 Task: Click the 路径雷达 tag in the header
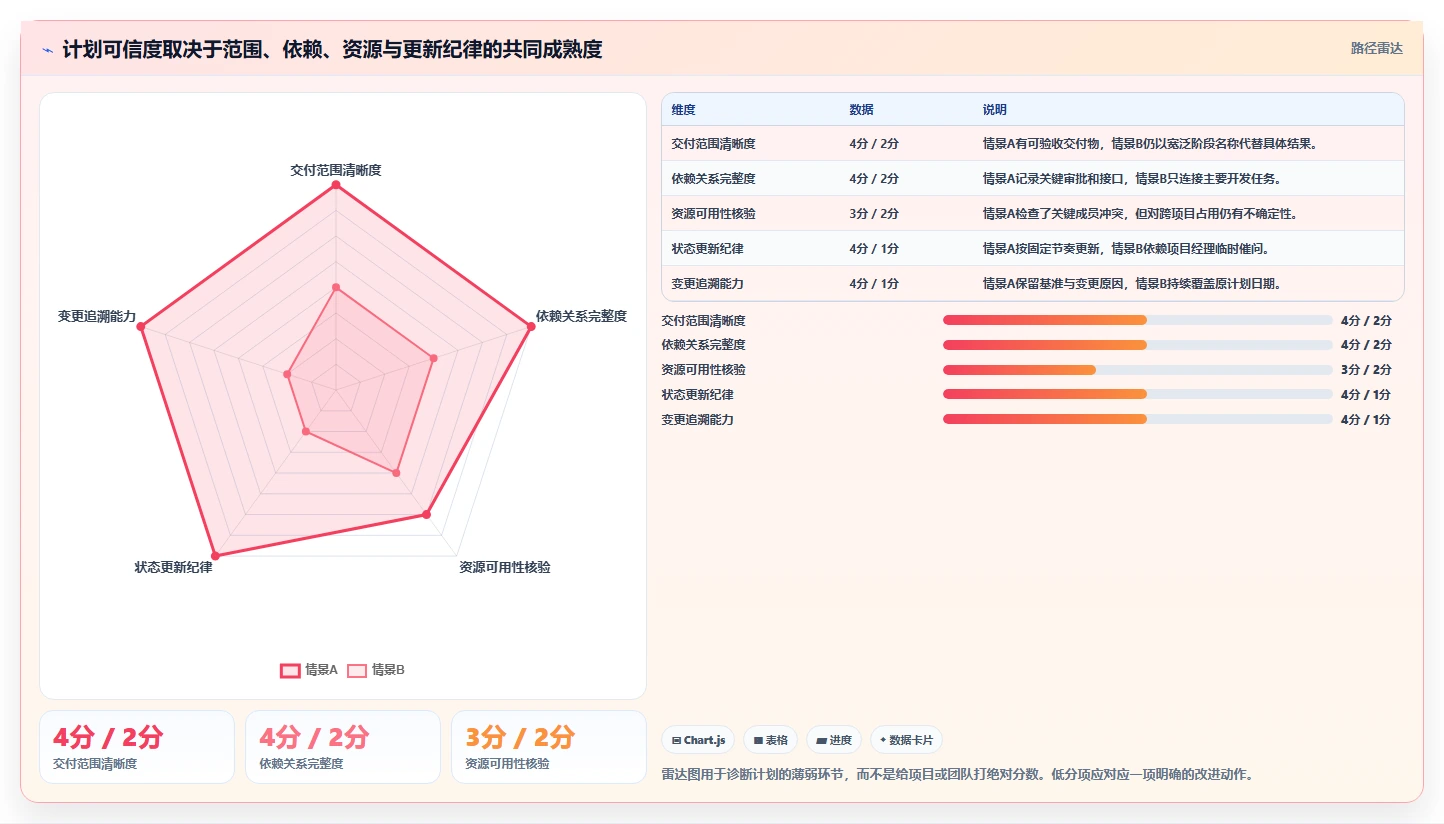[x=1377, y=48]
